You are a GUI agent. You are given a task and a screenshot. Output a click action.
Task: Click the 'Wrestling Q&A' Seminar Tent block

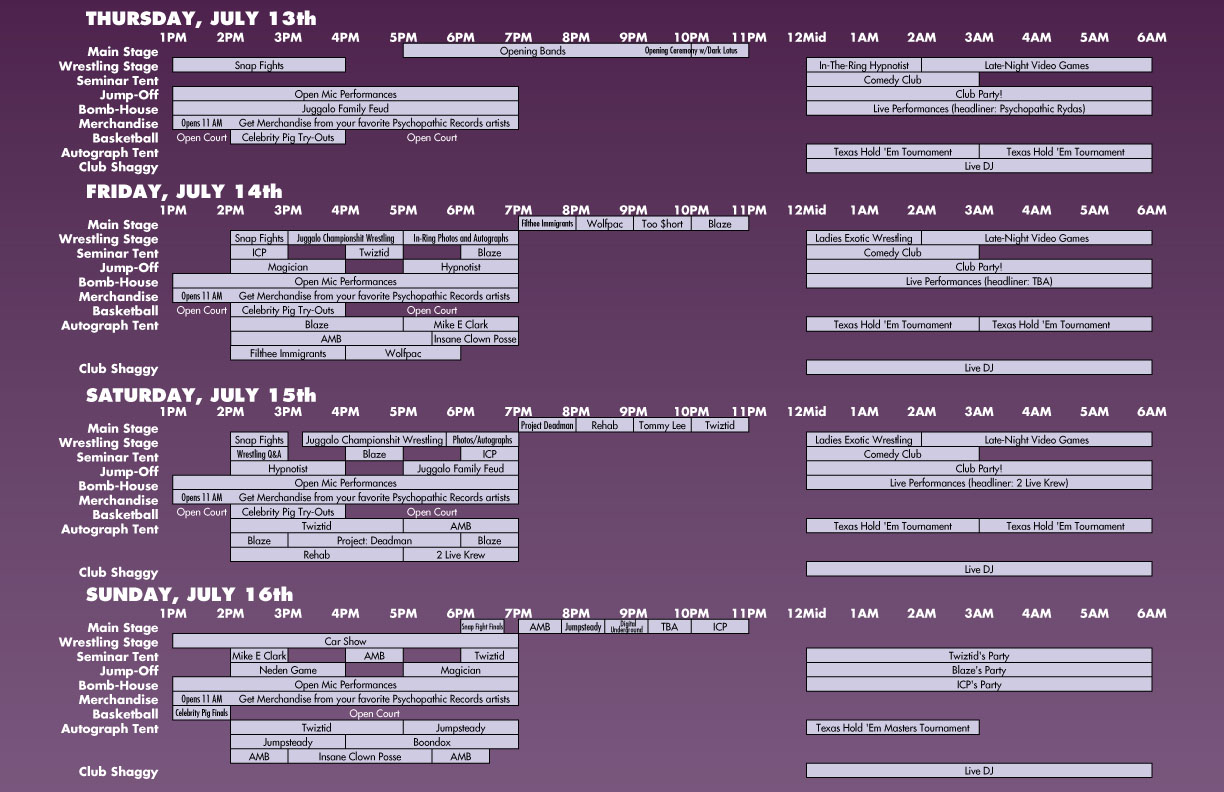259,454
